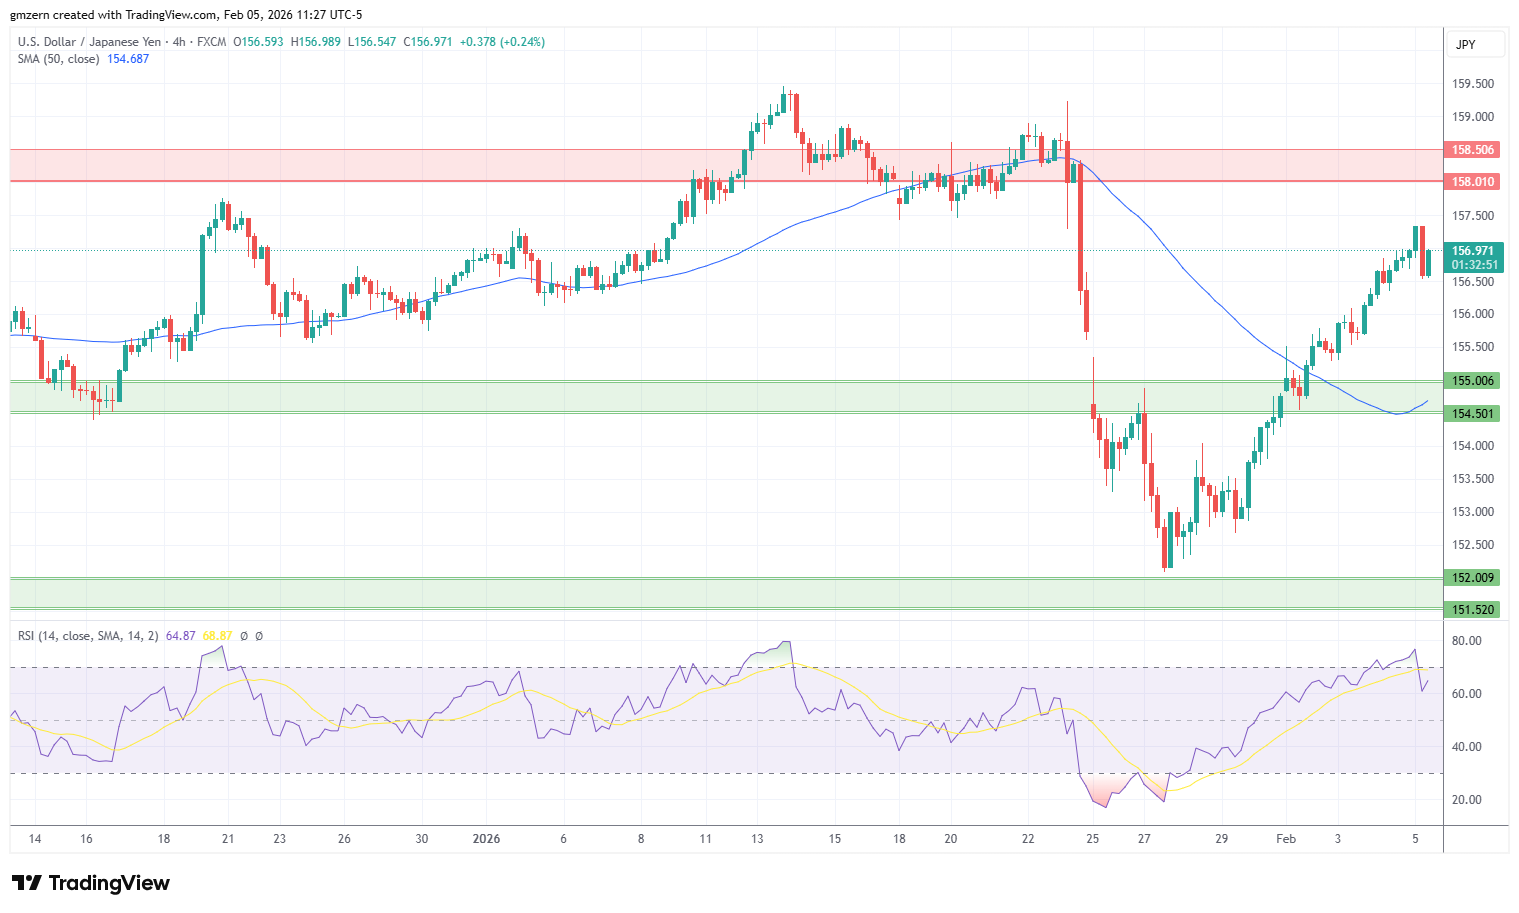Click the date label 25 on time axis

[x=1092, y=839]
